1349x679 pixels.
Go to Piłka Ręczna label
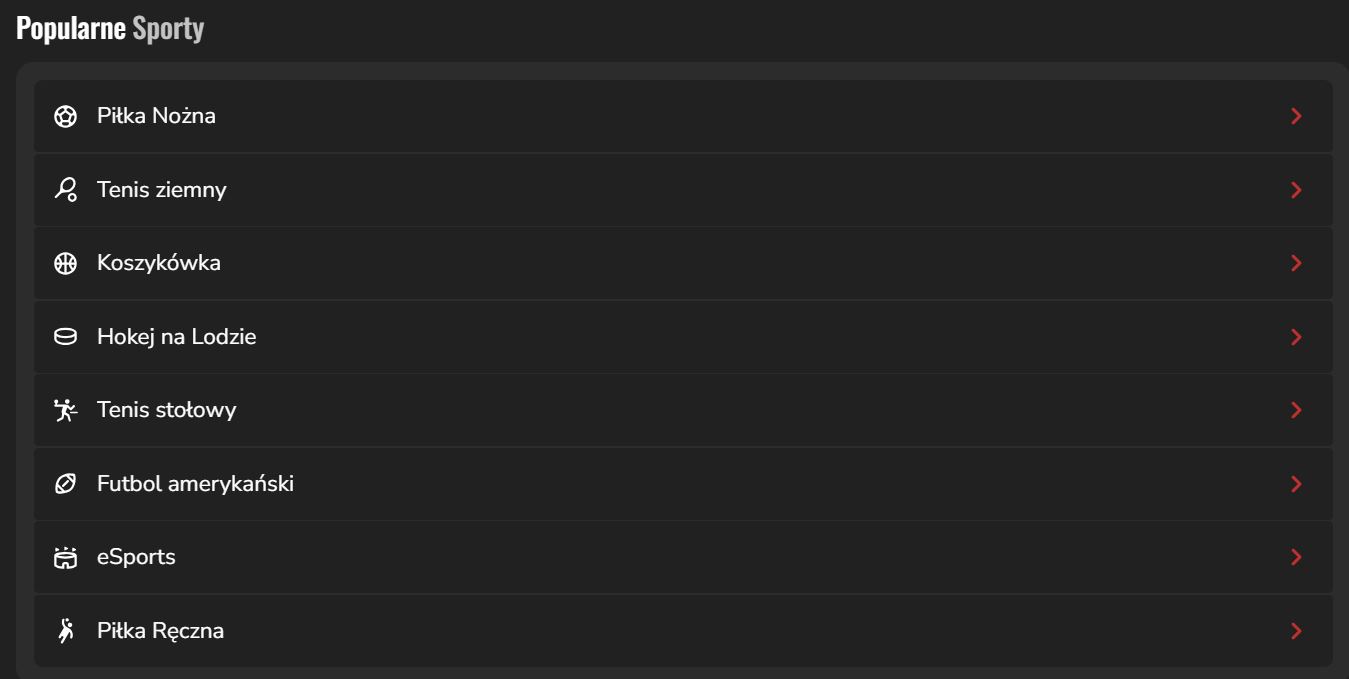point(160,631)
